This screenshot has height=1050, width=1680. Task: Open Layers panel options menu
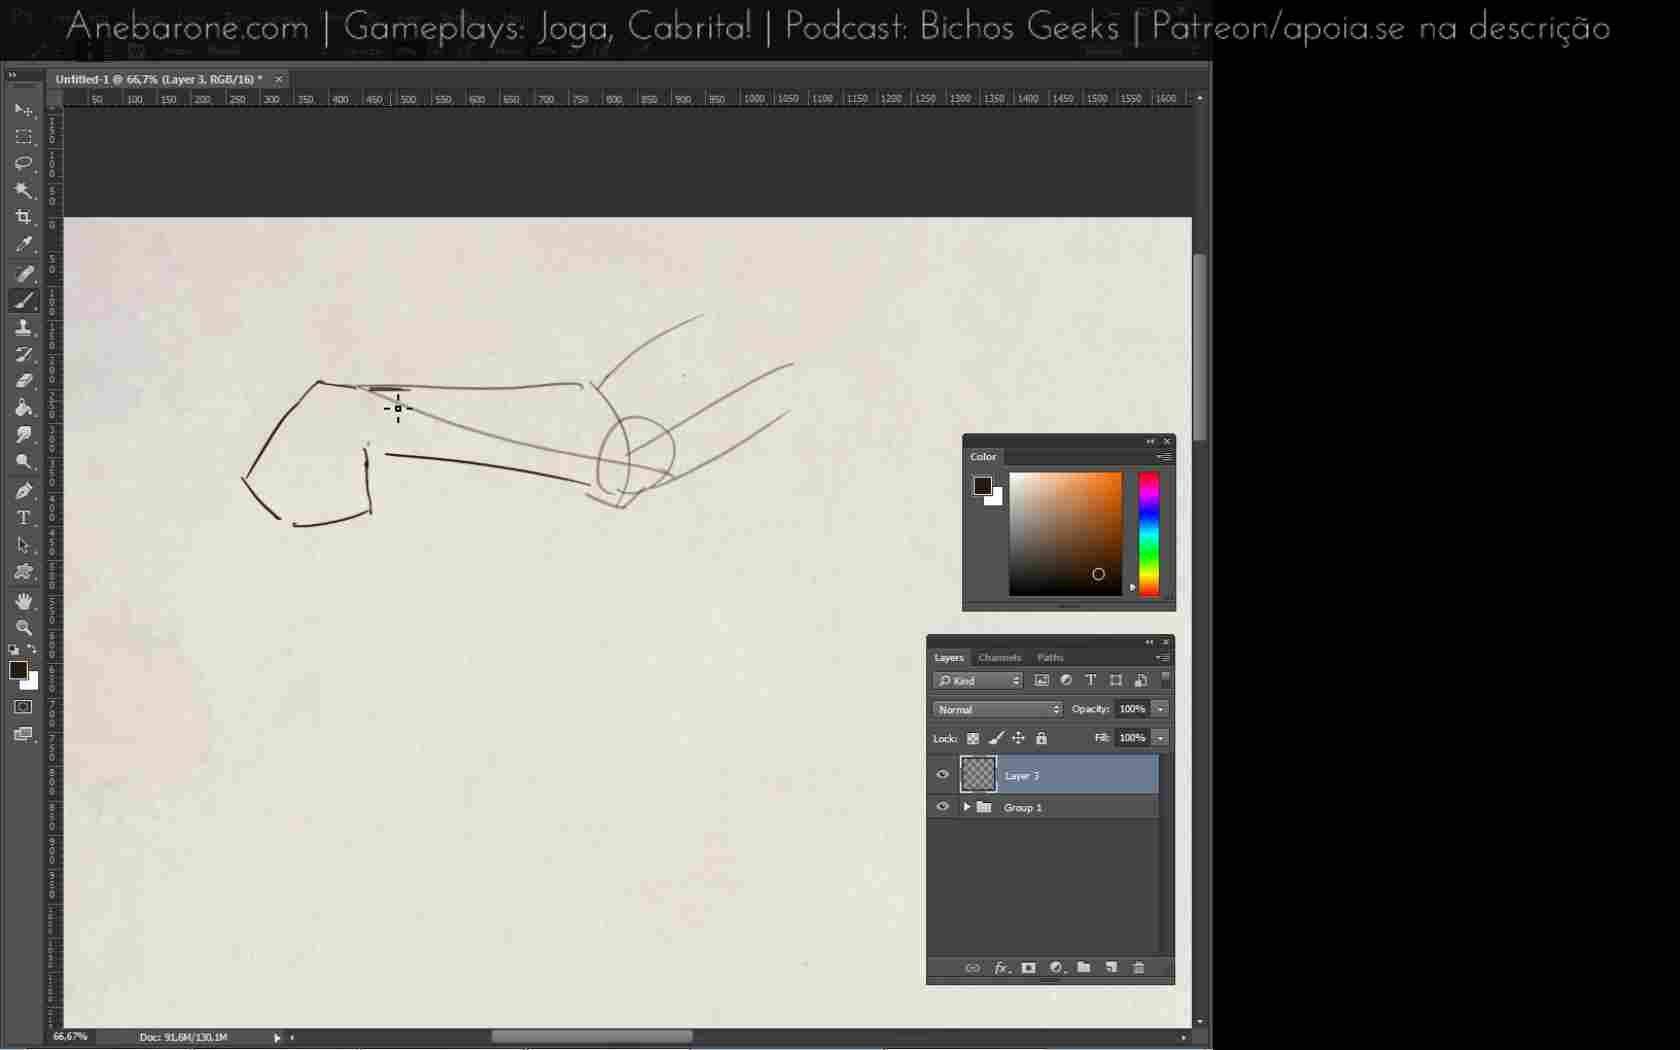click(1162, 657)
